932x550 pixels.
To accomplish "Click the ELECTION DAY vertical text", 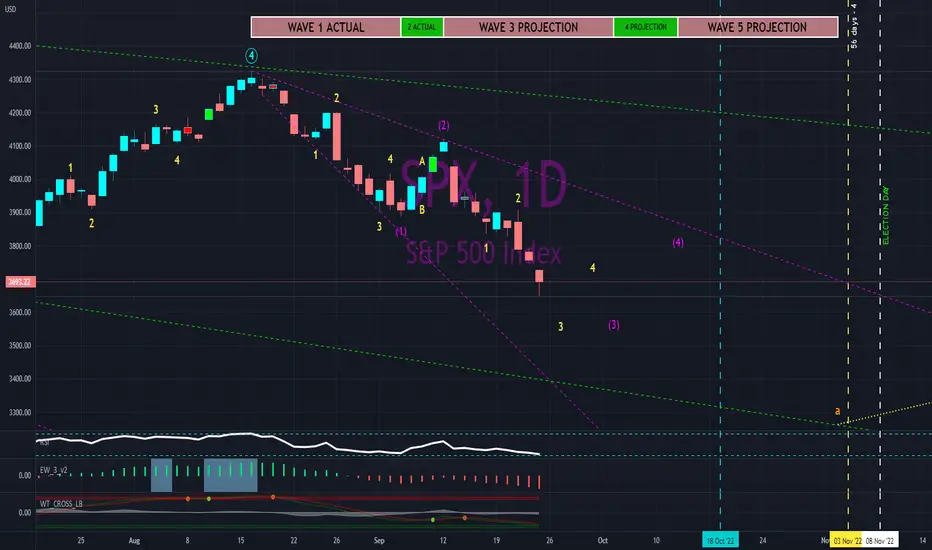I will 886,215.
